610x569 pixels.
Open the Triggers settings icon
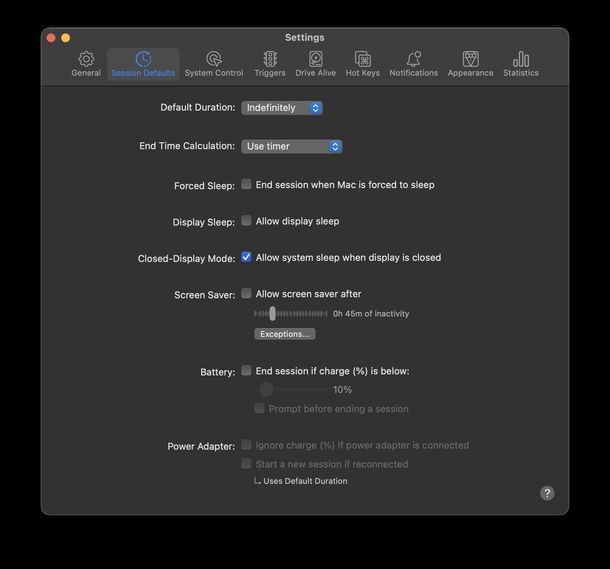pos(270,60)
